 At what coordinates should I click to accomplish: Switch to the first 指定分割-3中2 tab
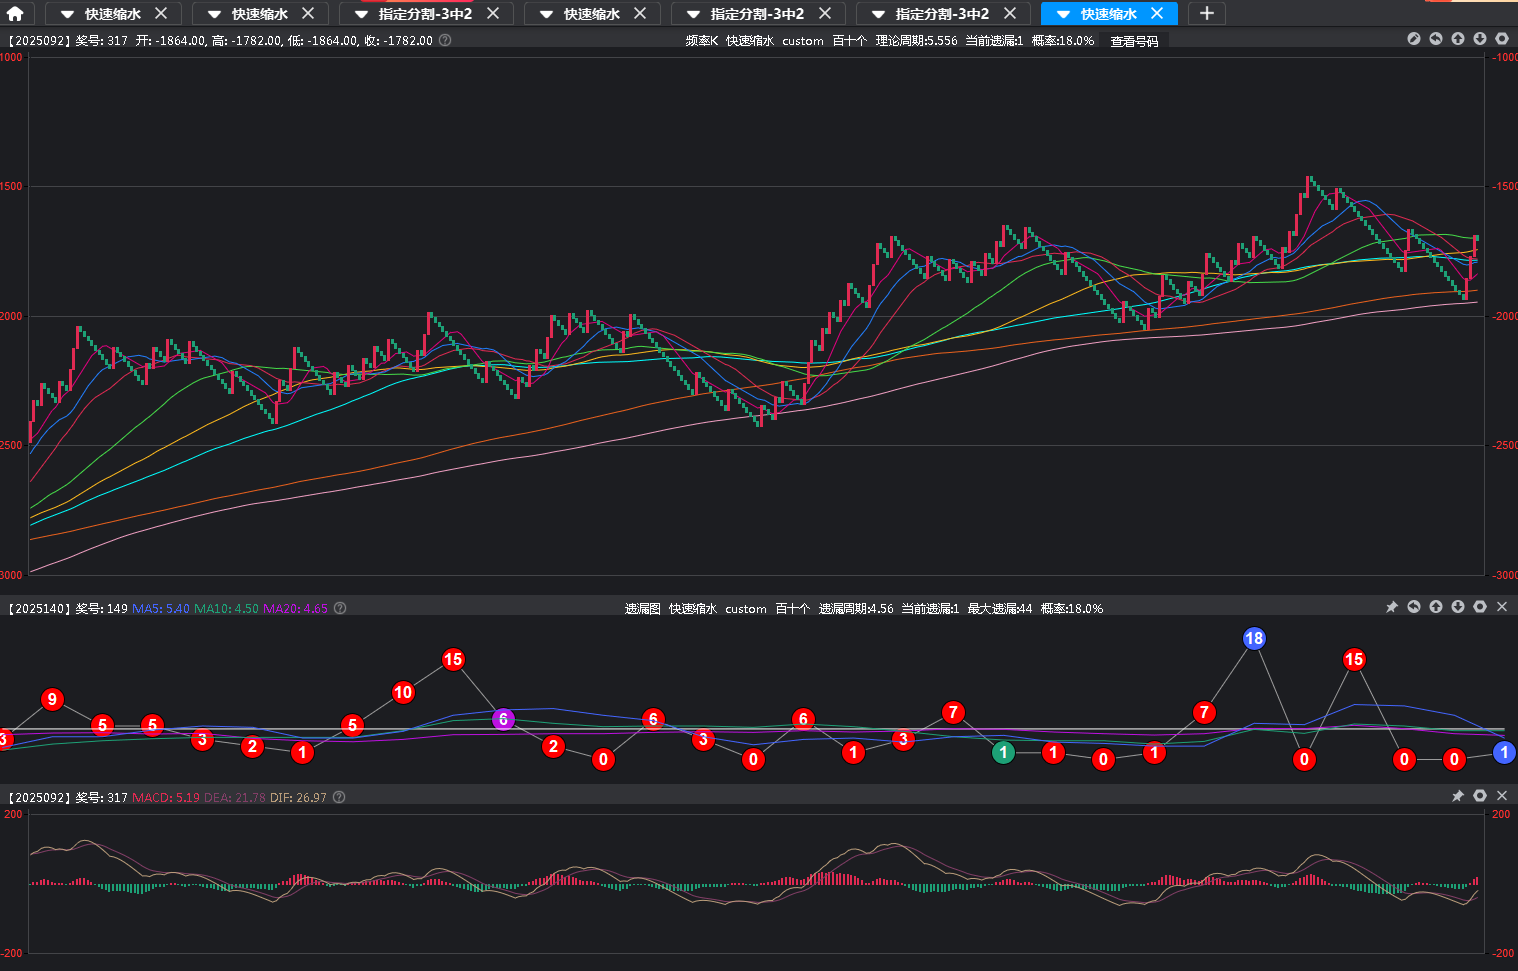(425, 14)
